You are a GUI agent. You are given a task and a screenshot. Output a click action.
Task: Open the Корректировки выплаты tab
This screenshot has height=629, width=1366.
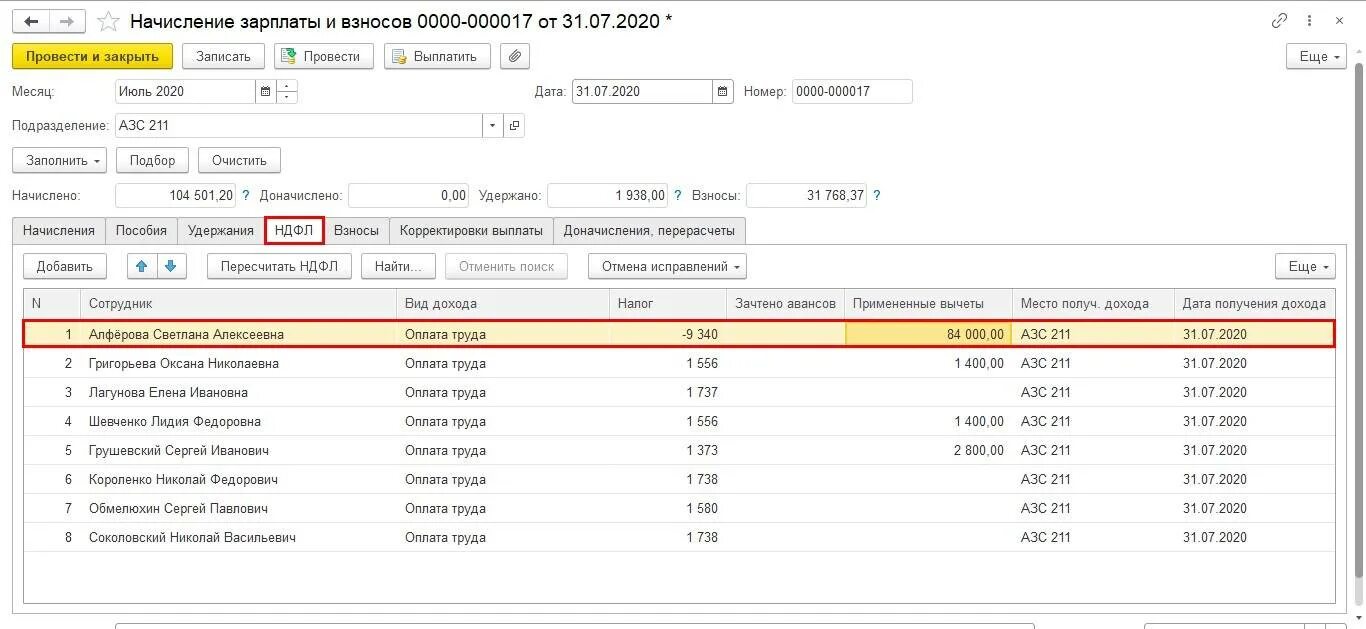(x=471, y=230)
